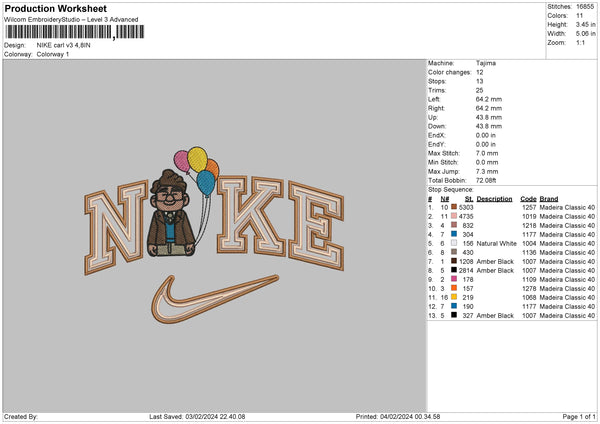Pick the blue swatch in stop 12 row
The image size is (600, 424).
point(454,306)
